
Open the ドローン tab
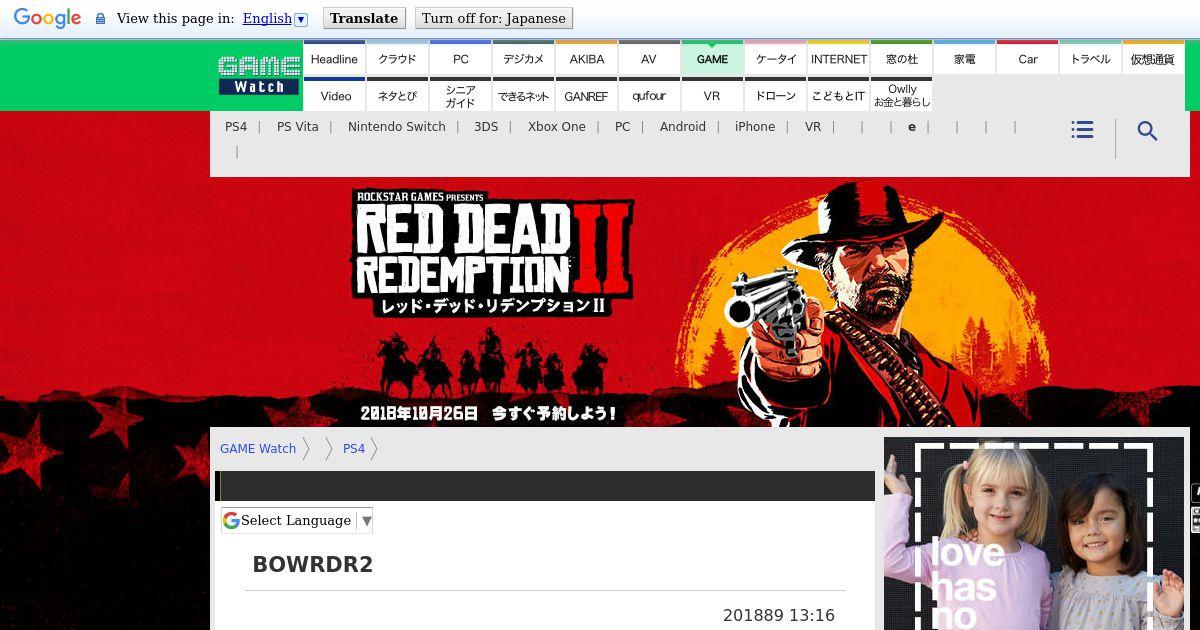tap(775, 95)
